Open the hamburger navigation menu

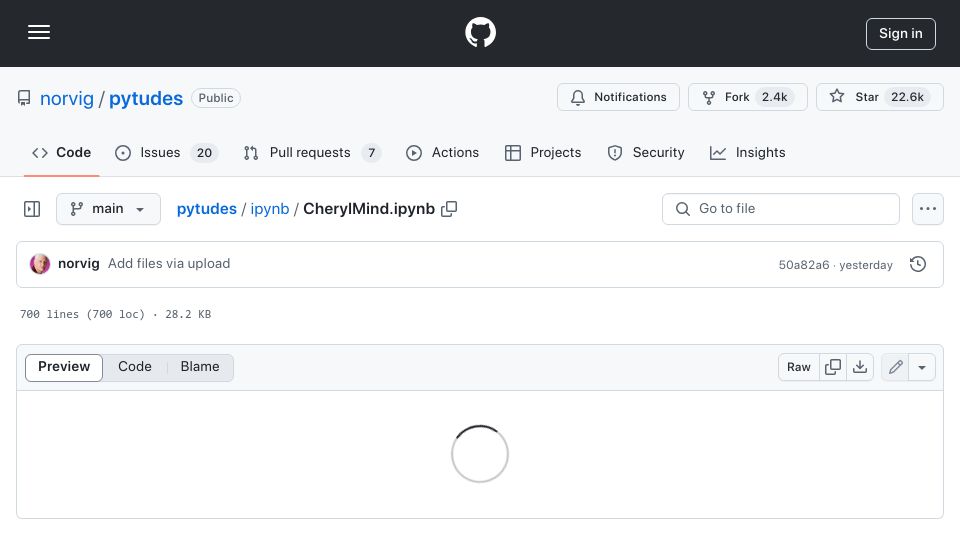[x=39, y=32]
